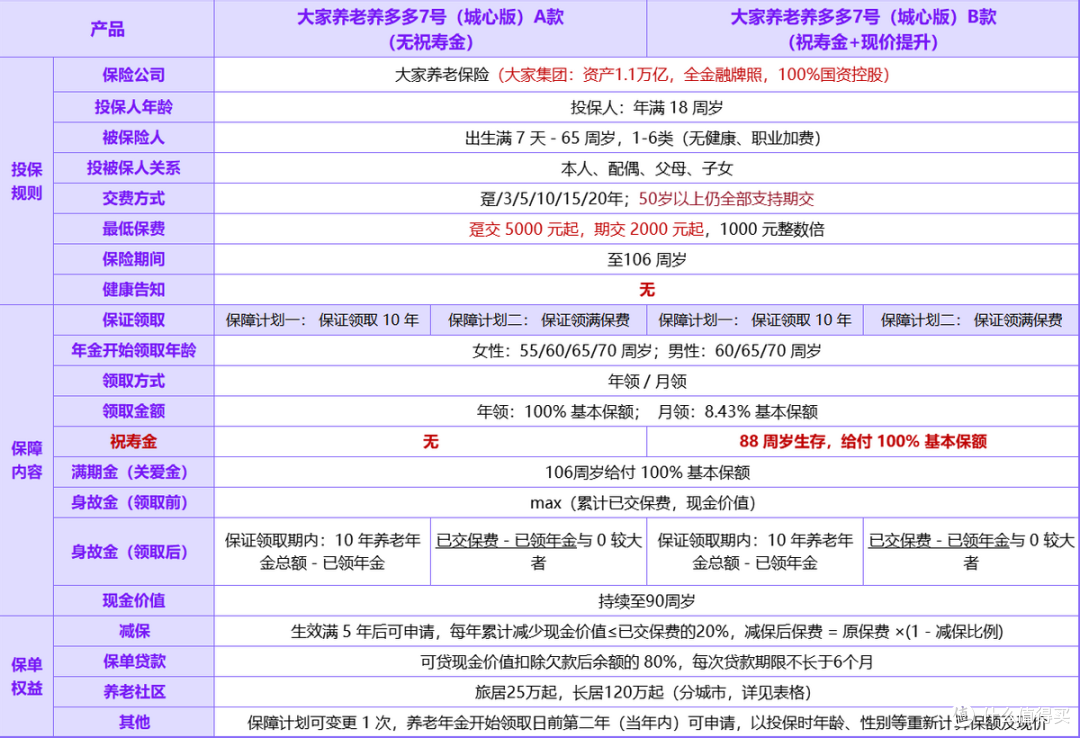Click the red 无 in 健康告知 row
The width and height of the screenshot is (1080, 738).
pos(647,289)
